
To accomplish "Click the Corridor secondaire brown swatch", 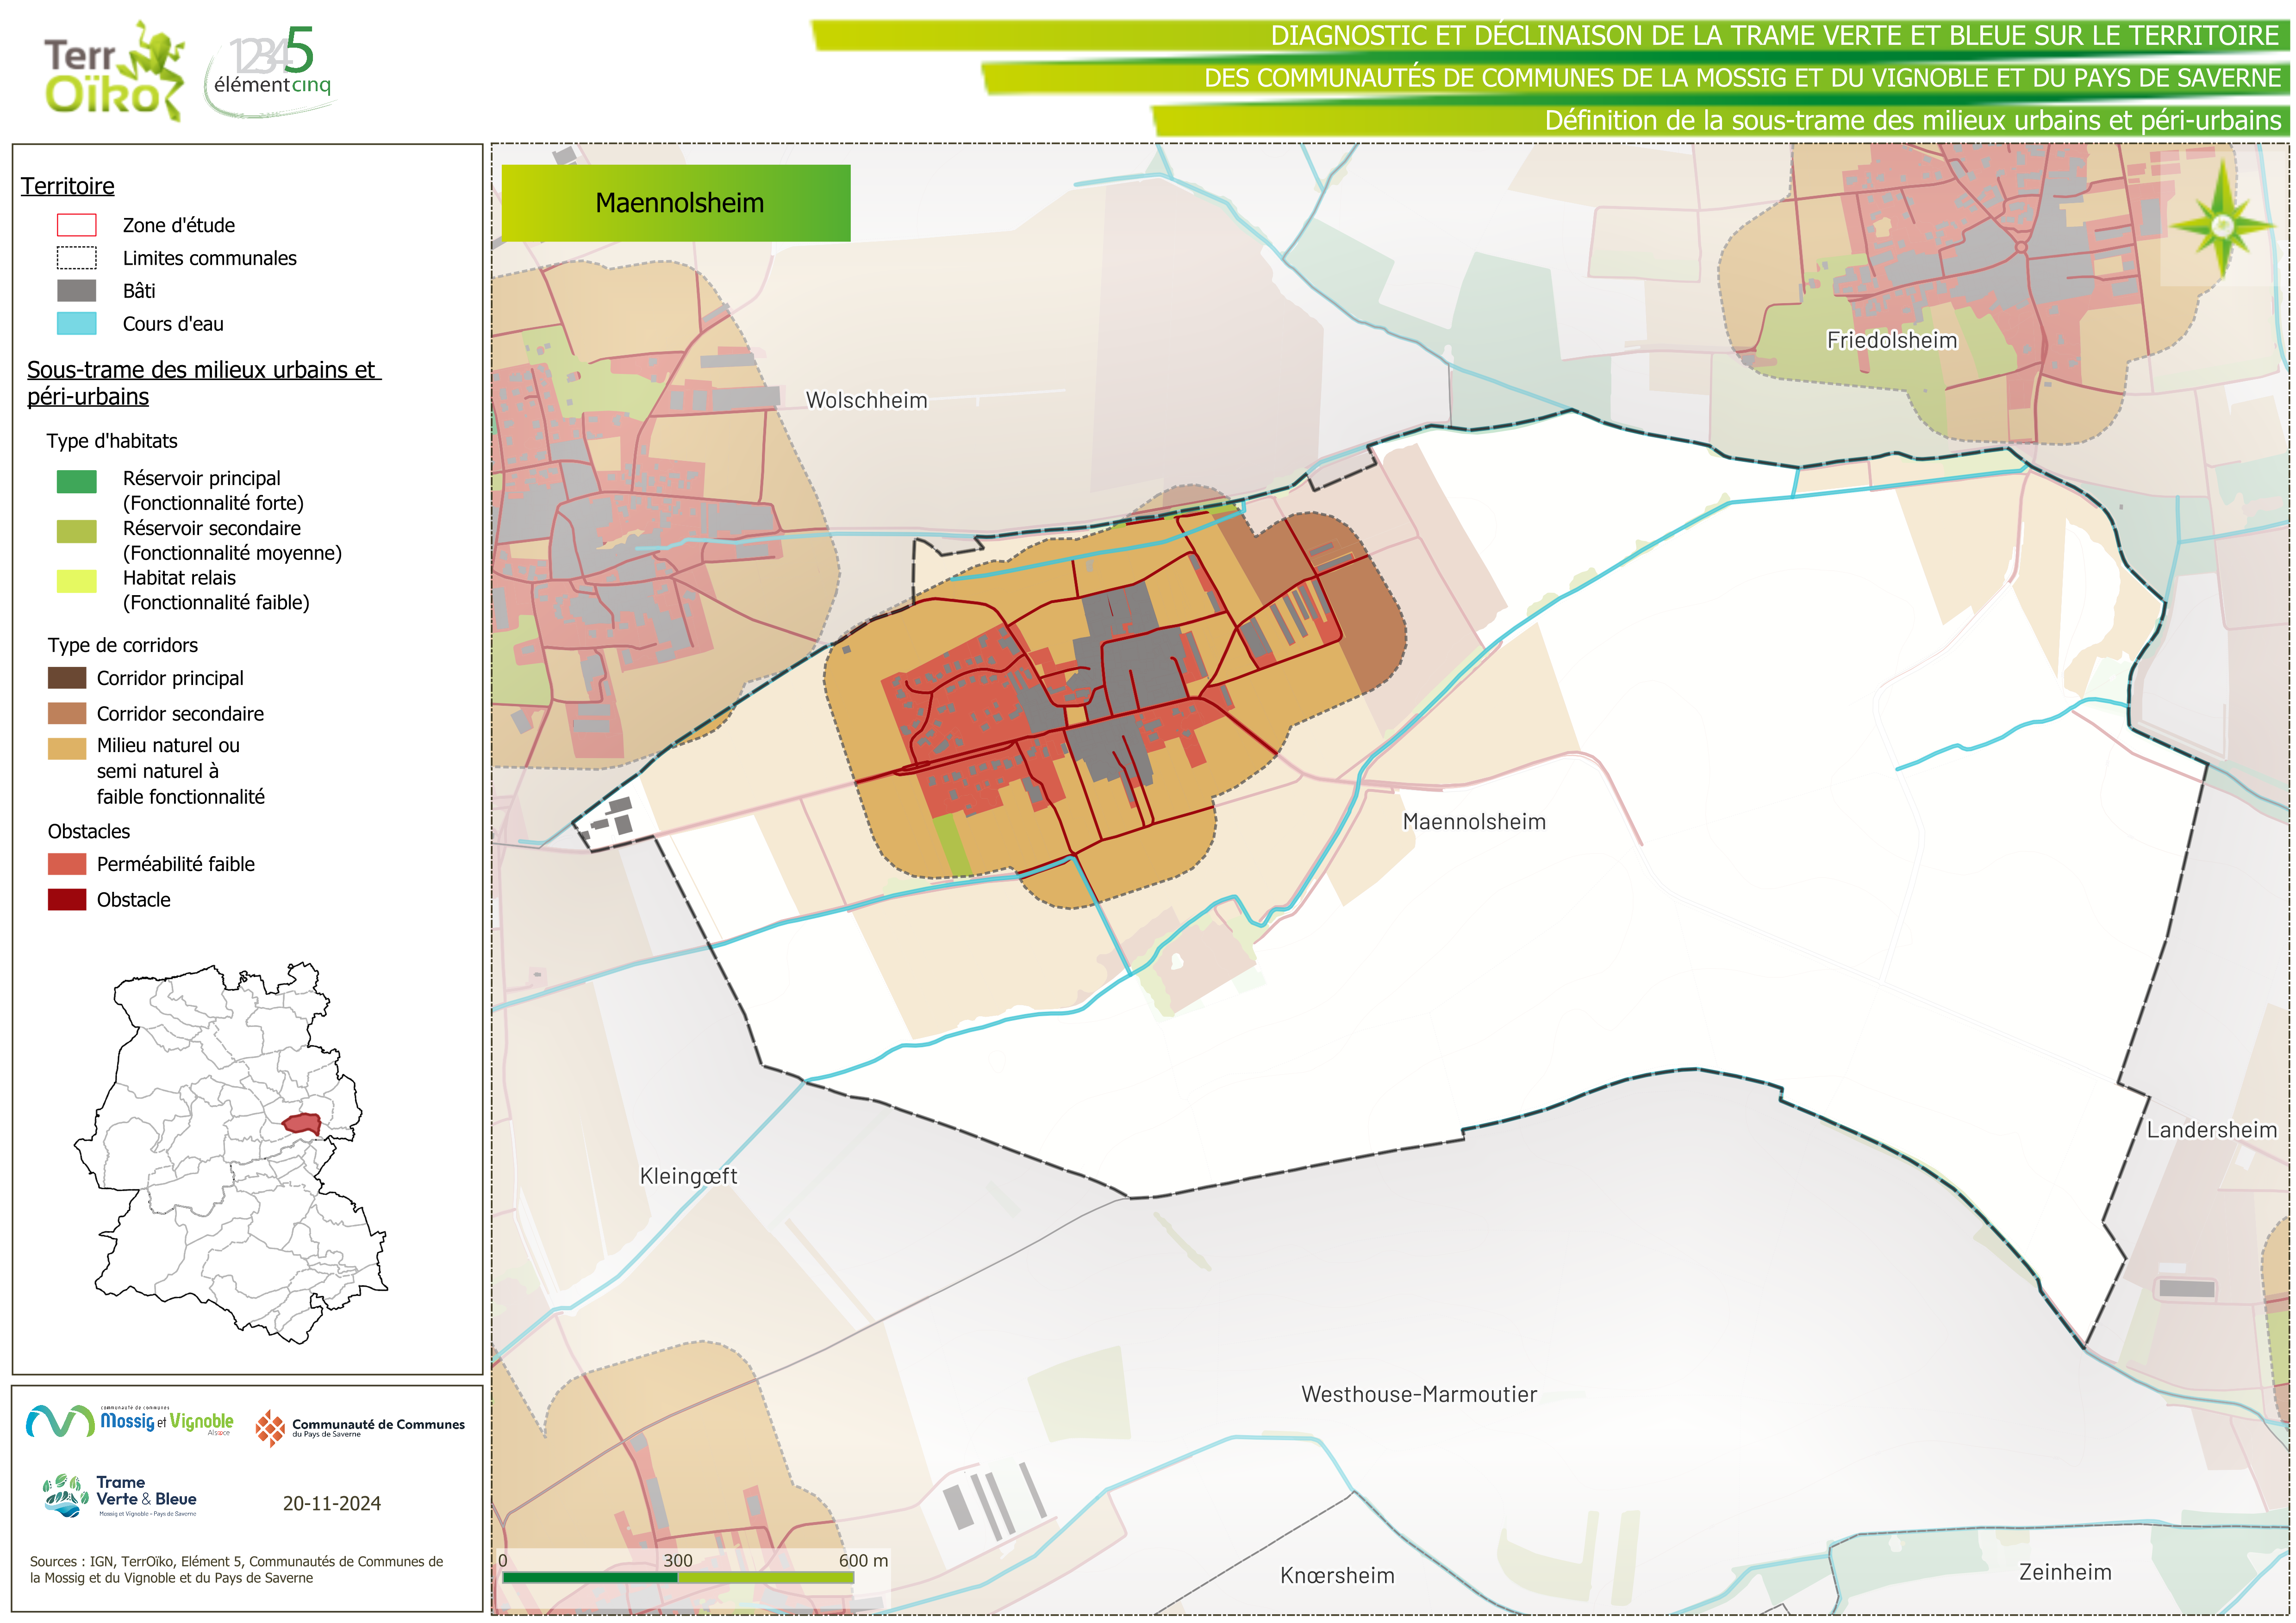I will pos(67,714).
